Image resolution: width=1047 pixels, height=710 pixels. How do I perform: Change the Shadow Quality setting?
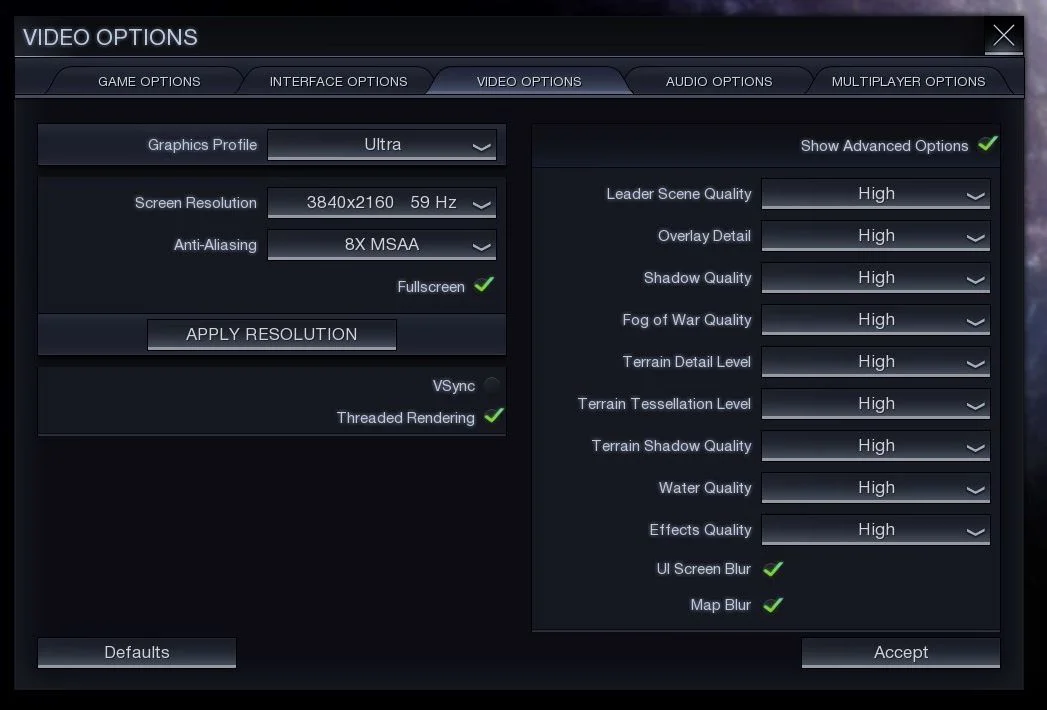click(875, 278)
